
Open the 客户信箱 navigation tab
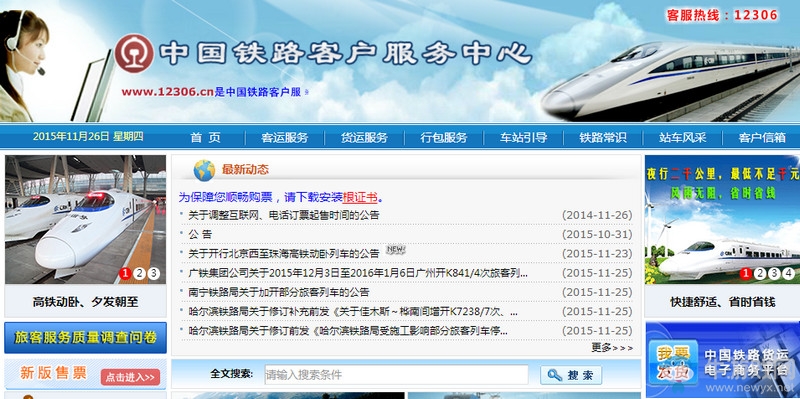click(x=762, y=137)
